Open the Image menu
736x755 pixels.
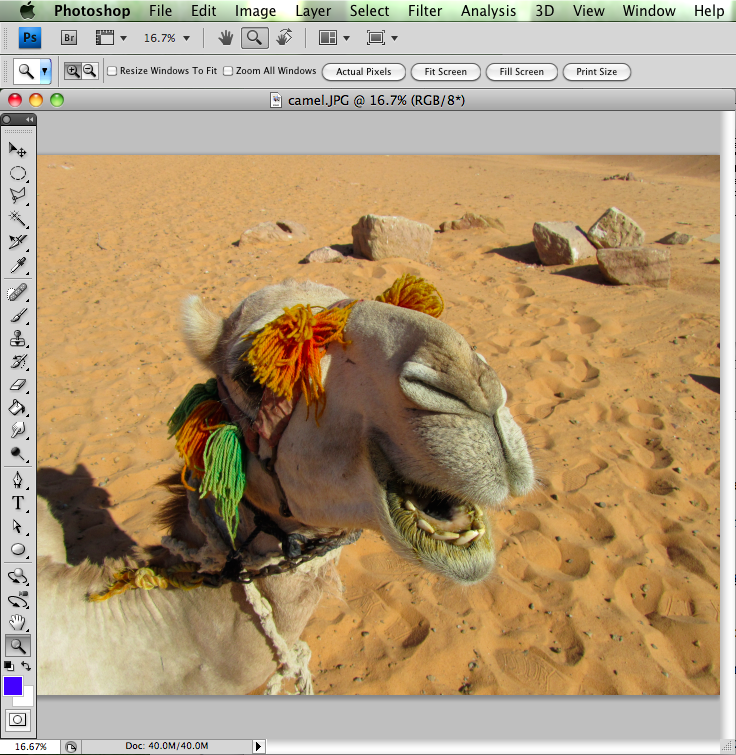[256, 11]
